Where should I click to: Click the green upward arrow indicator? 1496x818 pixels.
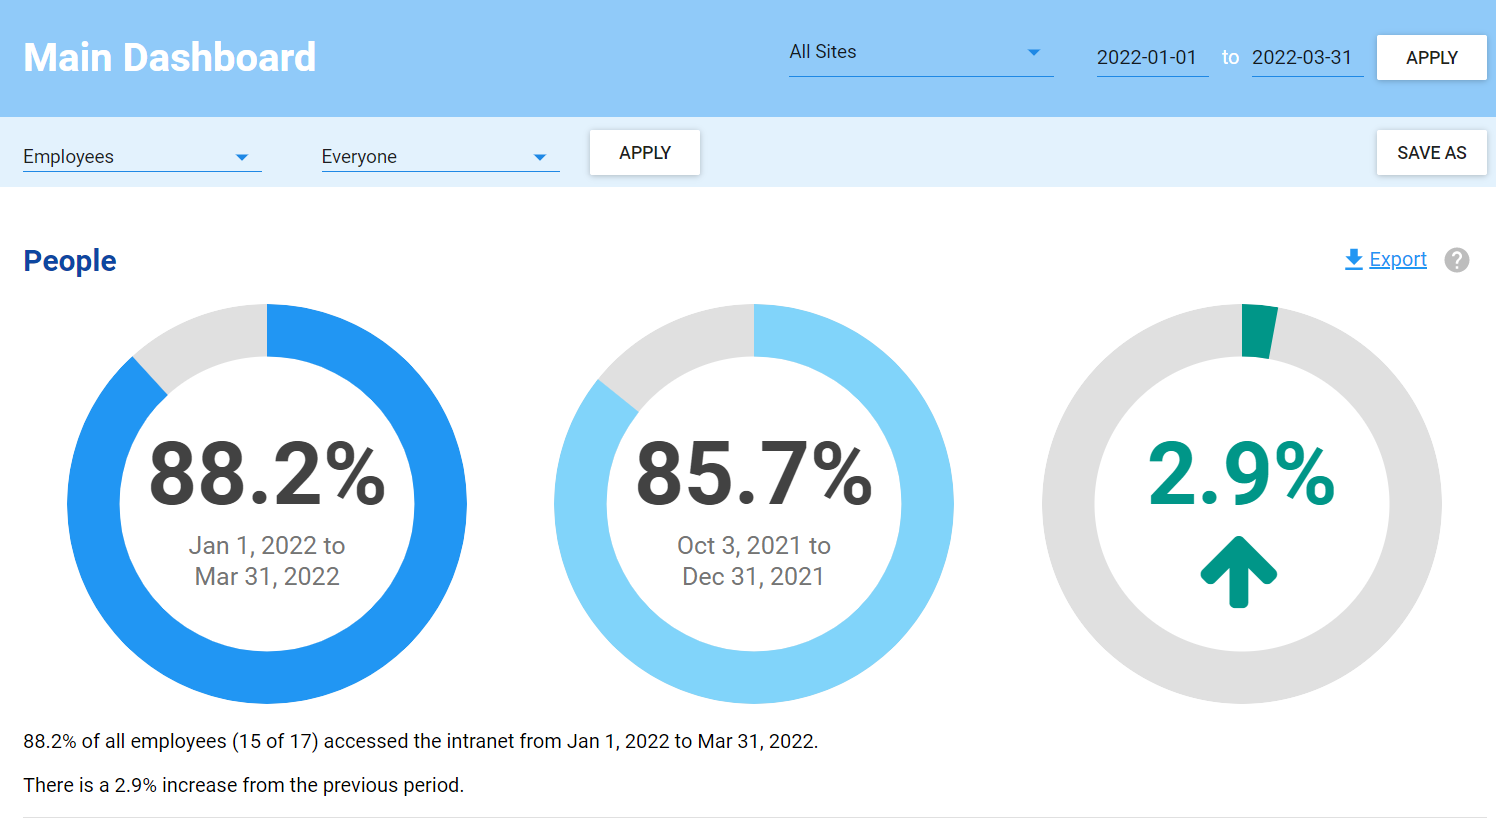click(x=1239, y=572)
